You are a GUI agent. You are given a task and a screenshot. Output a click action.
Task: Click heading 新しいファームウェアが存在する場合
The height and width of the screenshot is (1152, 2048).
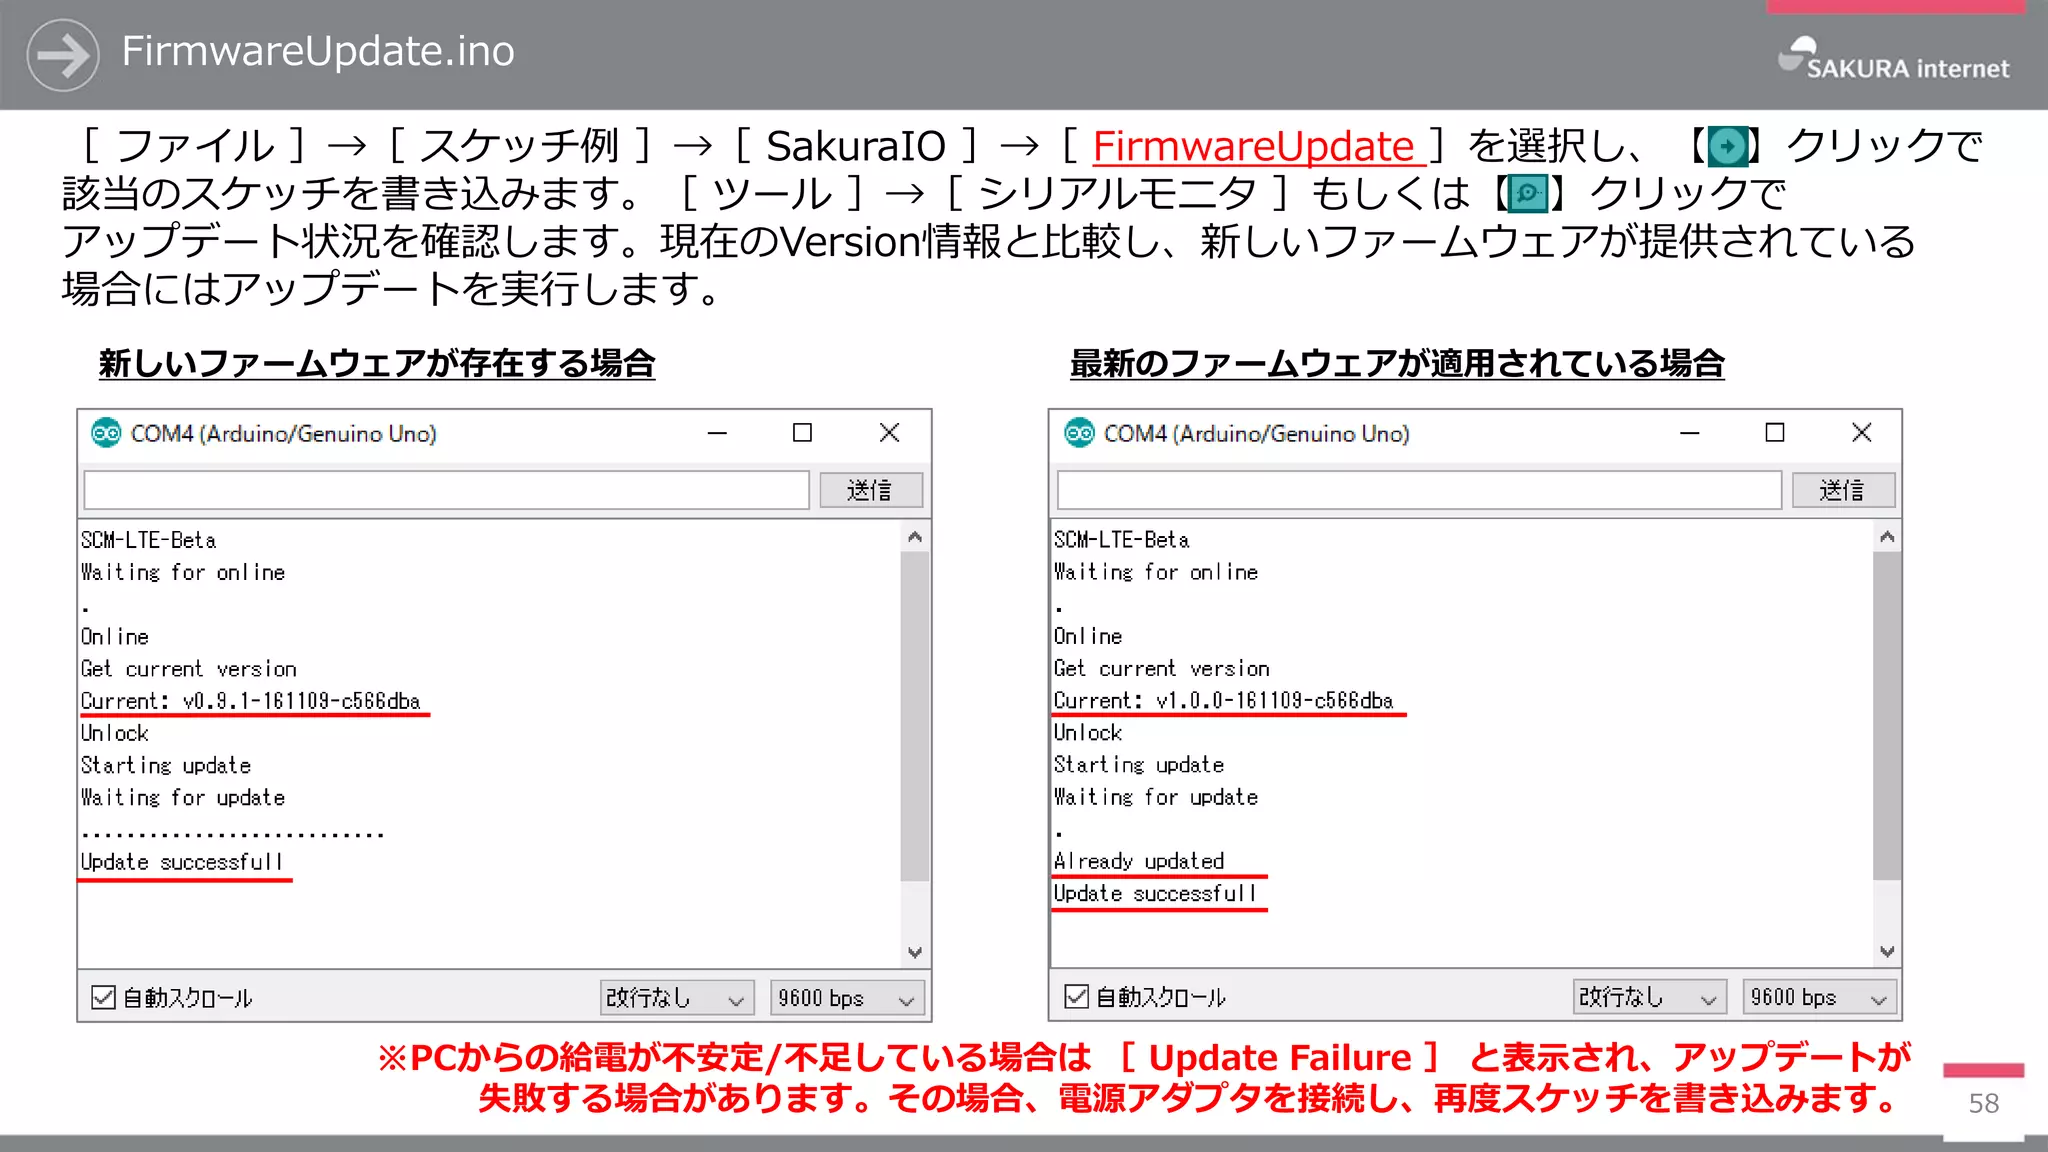point(377,363)
